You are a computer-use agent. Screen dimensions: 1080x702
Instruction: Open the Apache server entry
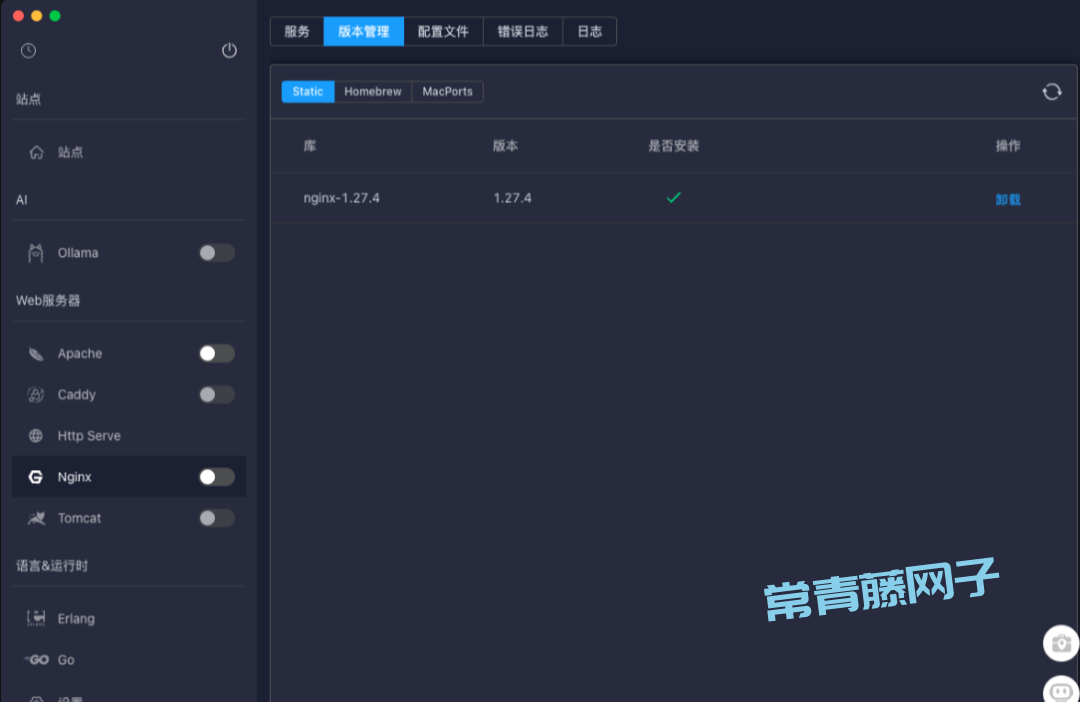coord(80,353)
